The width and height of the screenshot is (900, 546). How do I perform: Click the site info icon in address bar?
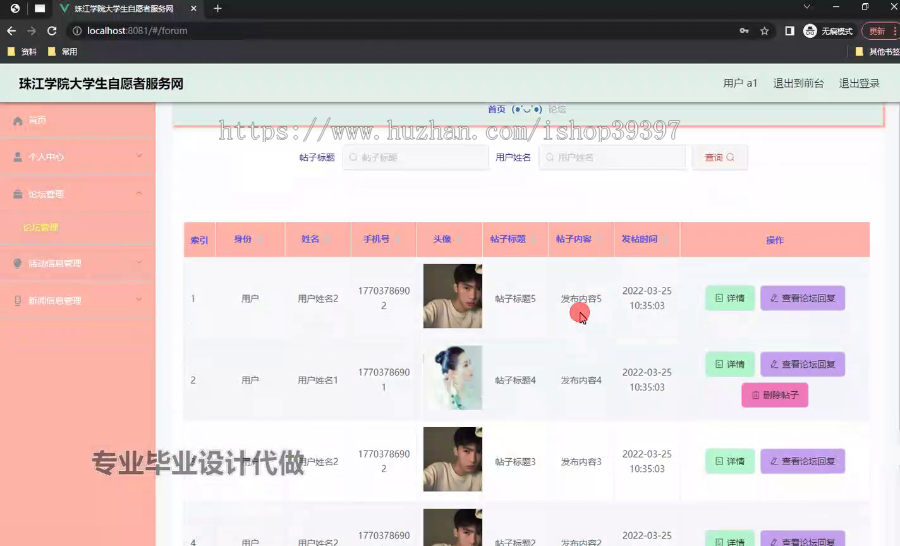[77, 31]
